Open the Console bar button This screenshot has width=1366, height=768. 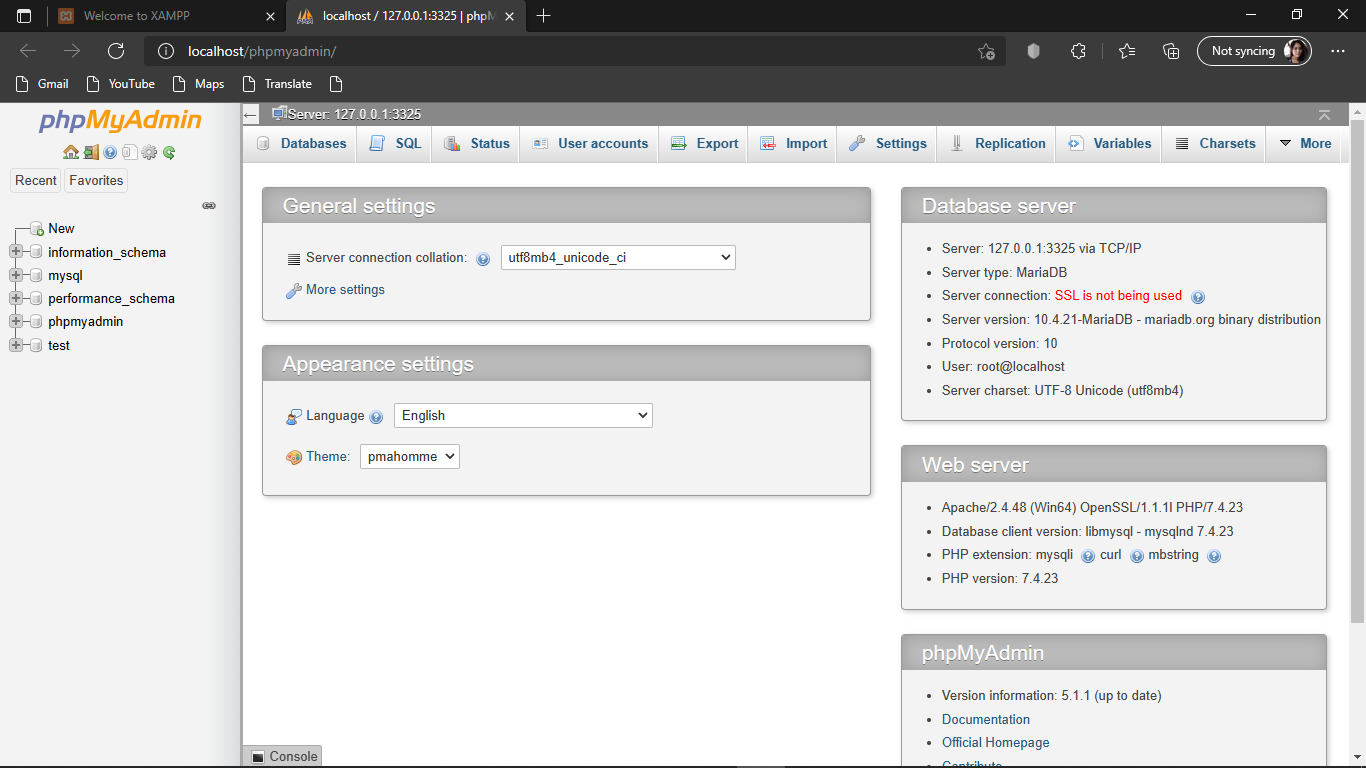(x=283, y=756)
